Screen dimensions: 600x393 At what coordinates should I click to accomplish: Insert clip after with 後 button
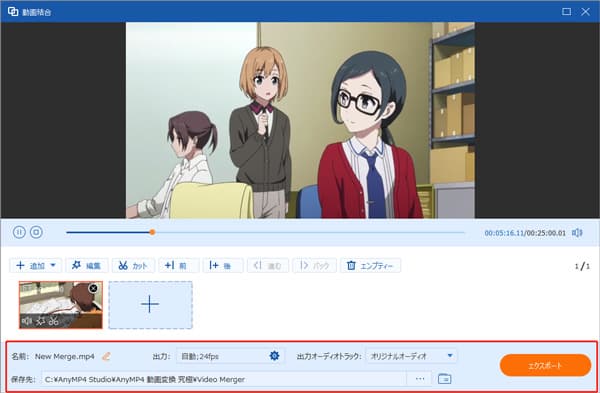coord(223,266)
